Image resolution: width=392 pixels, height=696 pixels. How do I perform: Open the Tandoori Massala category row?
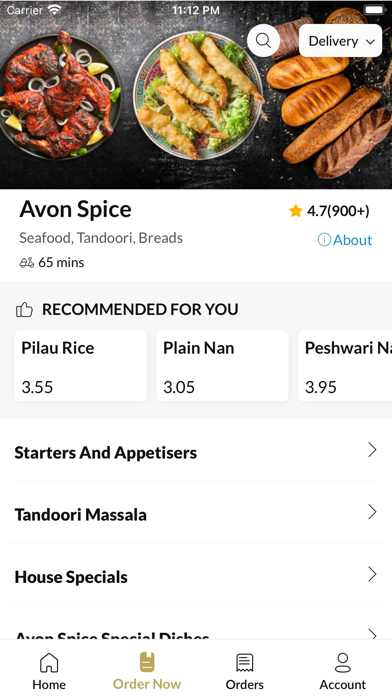pos(196,512)
